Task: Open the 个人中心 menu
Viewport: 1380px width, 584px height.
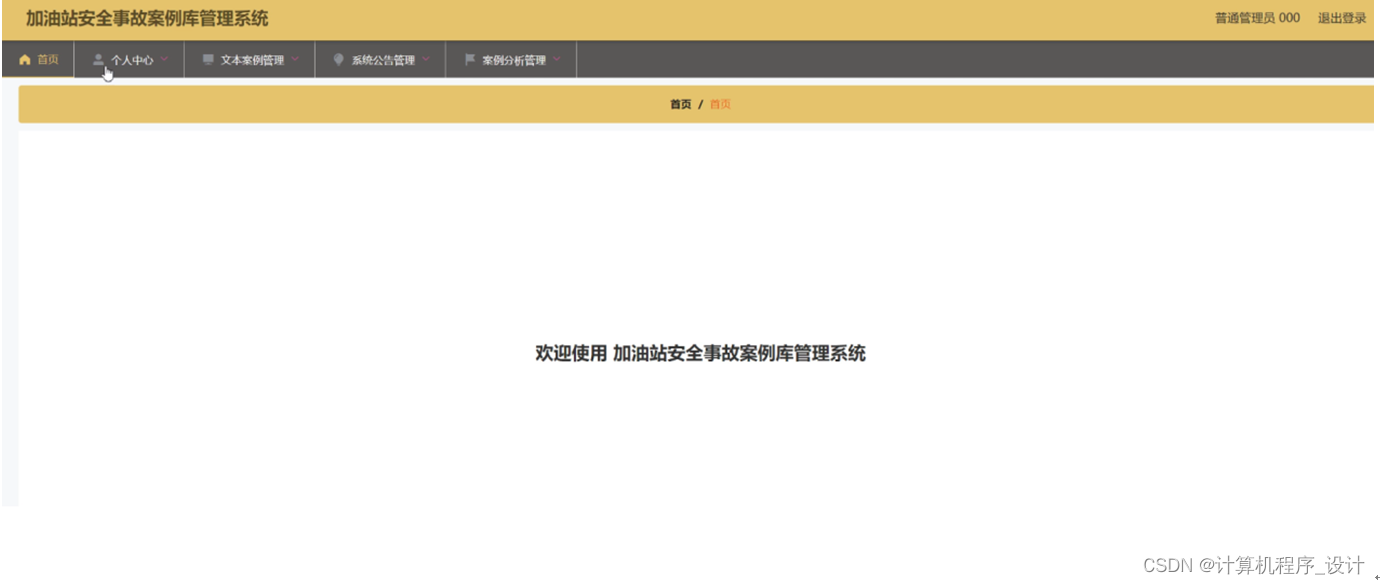Action: pos(130,60)
